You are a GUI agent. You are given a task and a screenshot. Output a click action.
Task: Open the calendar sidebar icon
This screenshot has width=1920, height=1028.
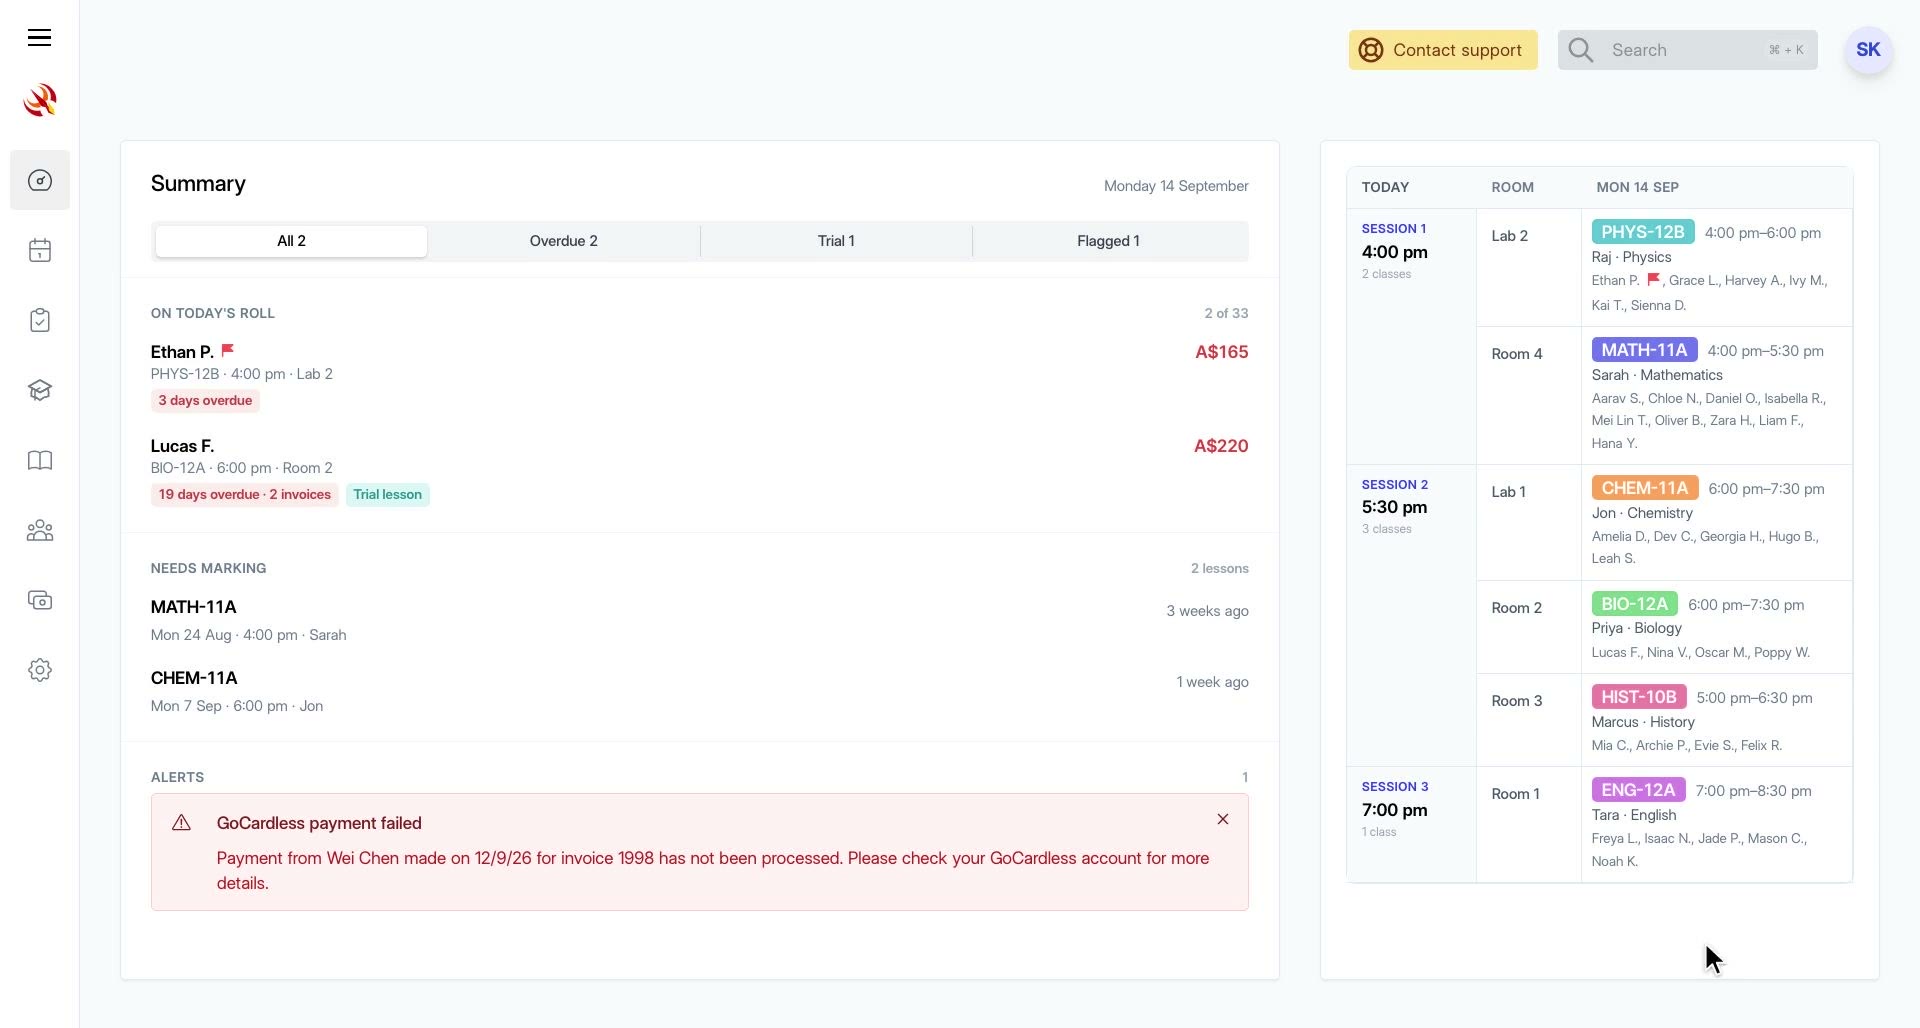pos(40,250)
